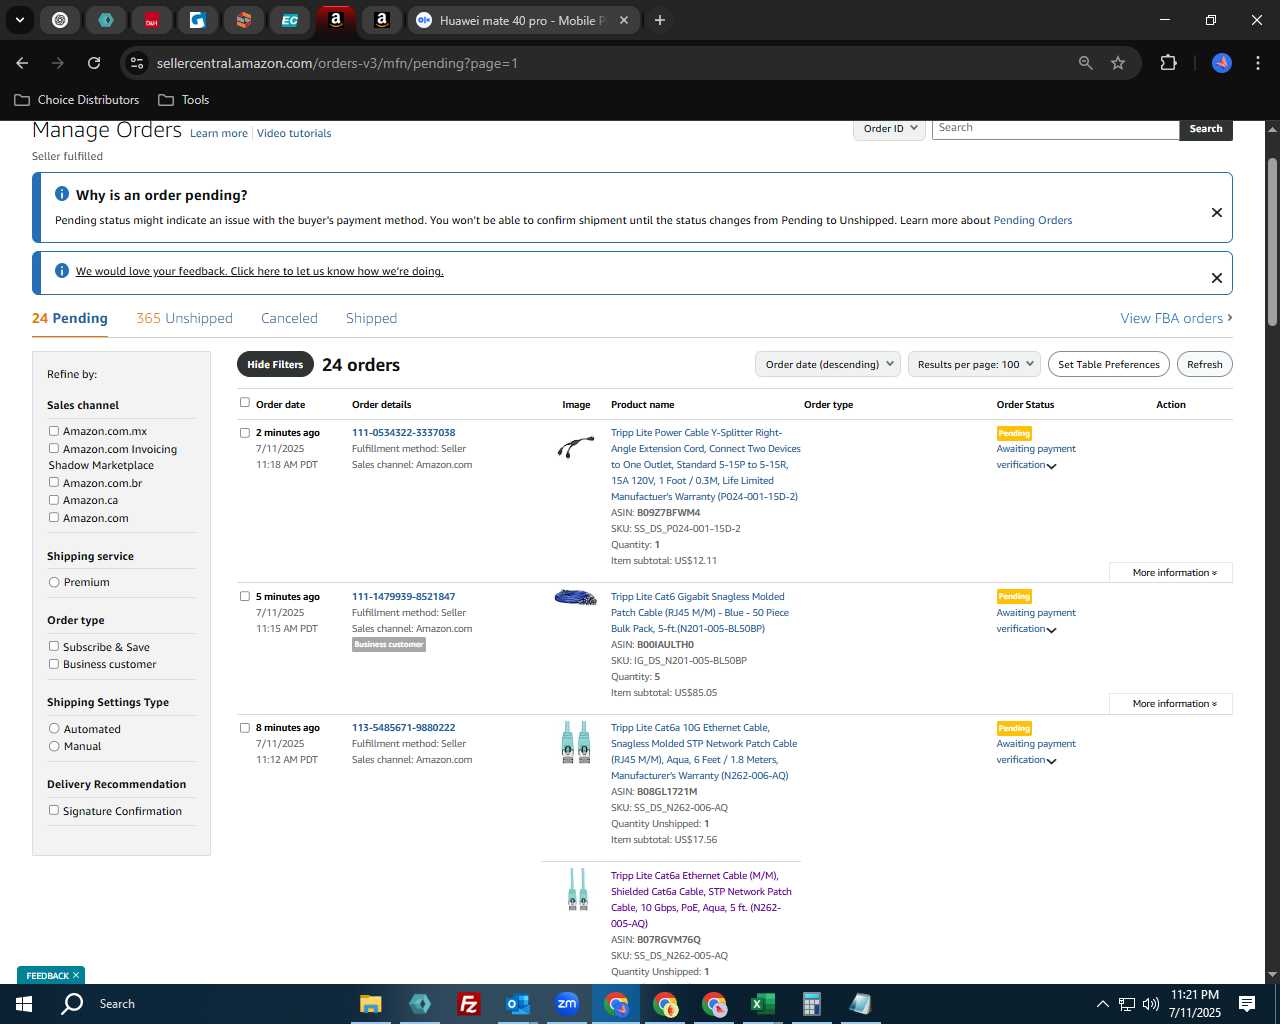Screen dimensions: 1280x1024
Task: Select Manual shipping settings radio
Action: 54,746
